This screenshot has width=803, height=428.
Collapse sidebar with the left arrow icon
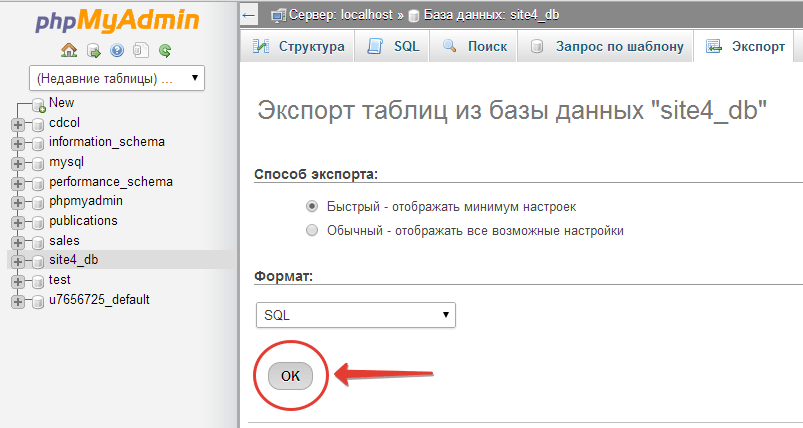click(250, 15)
